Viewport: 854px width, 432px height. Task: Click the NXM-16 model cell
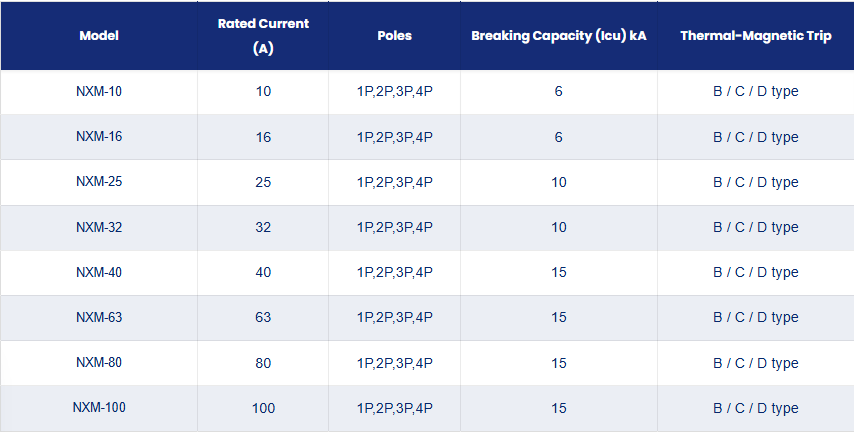(99, 137)
